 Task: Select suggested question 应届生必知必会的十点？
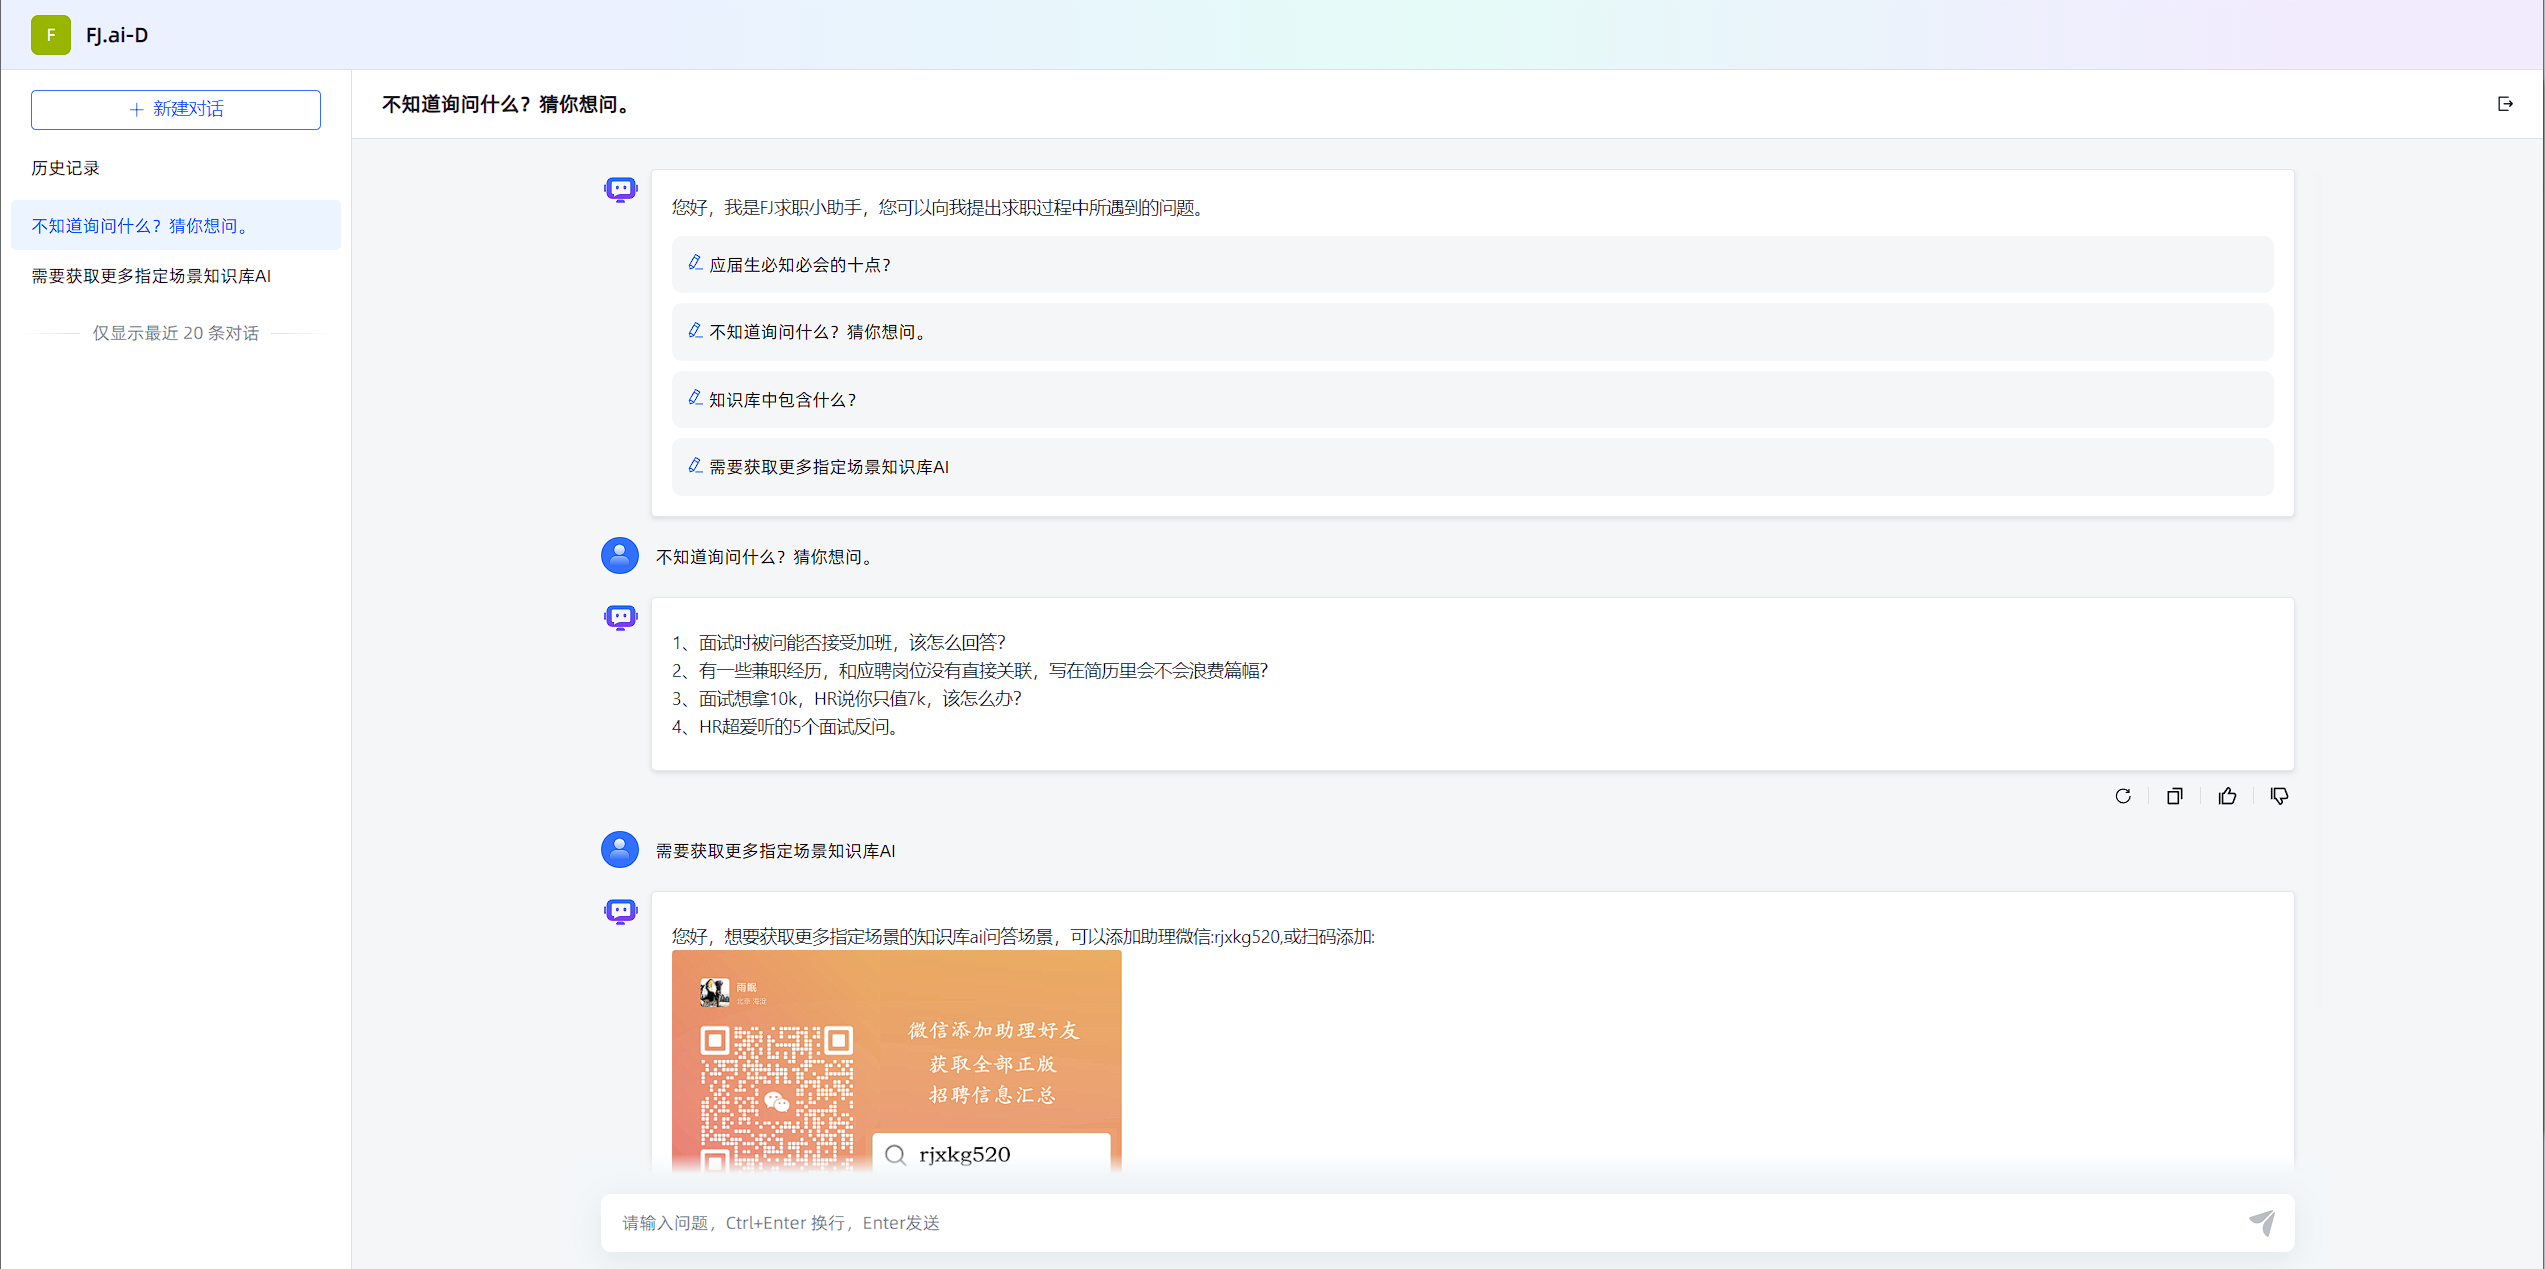(x=1472, y=265)
